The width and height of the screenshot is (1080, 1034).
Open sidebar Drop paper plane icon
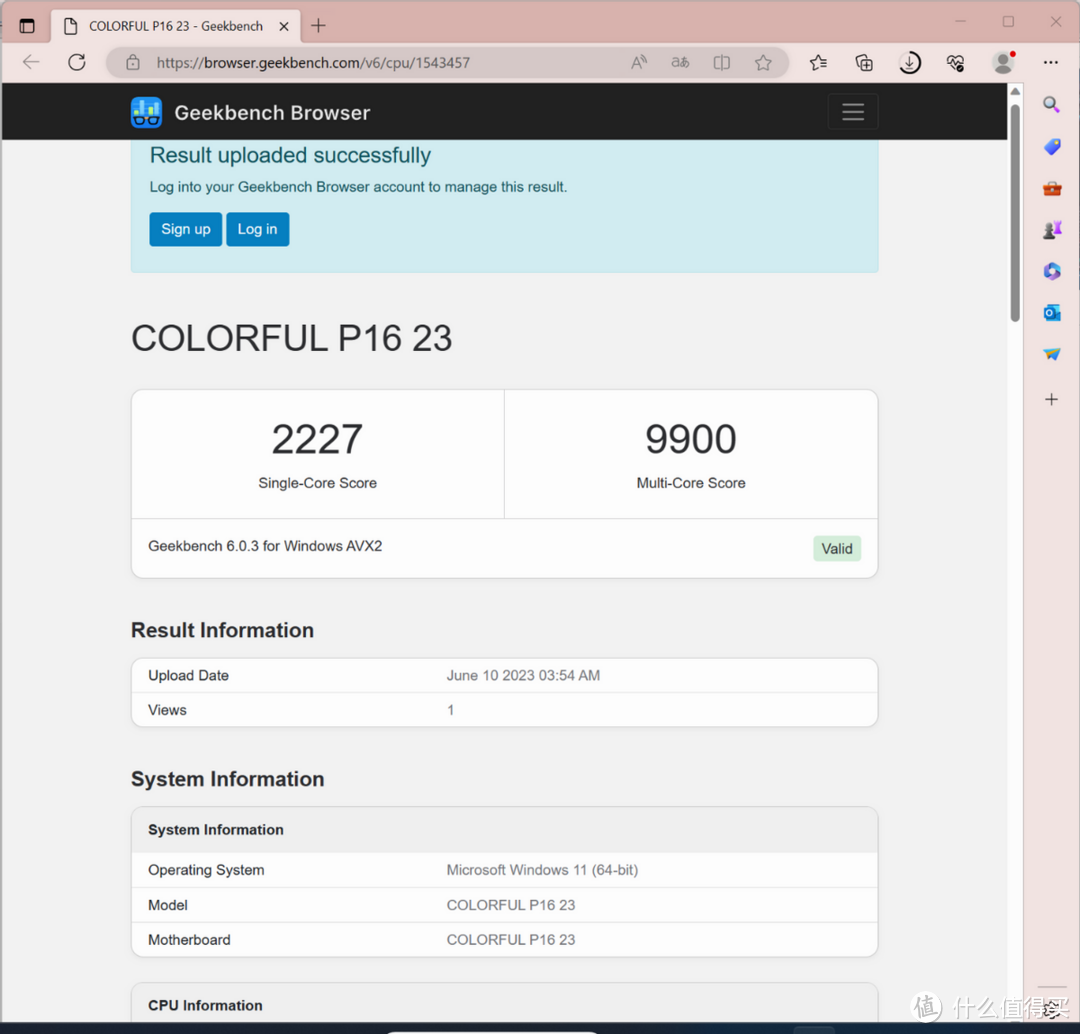[1051, 354]
